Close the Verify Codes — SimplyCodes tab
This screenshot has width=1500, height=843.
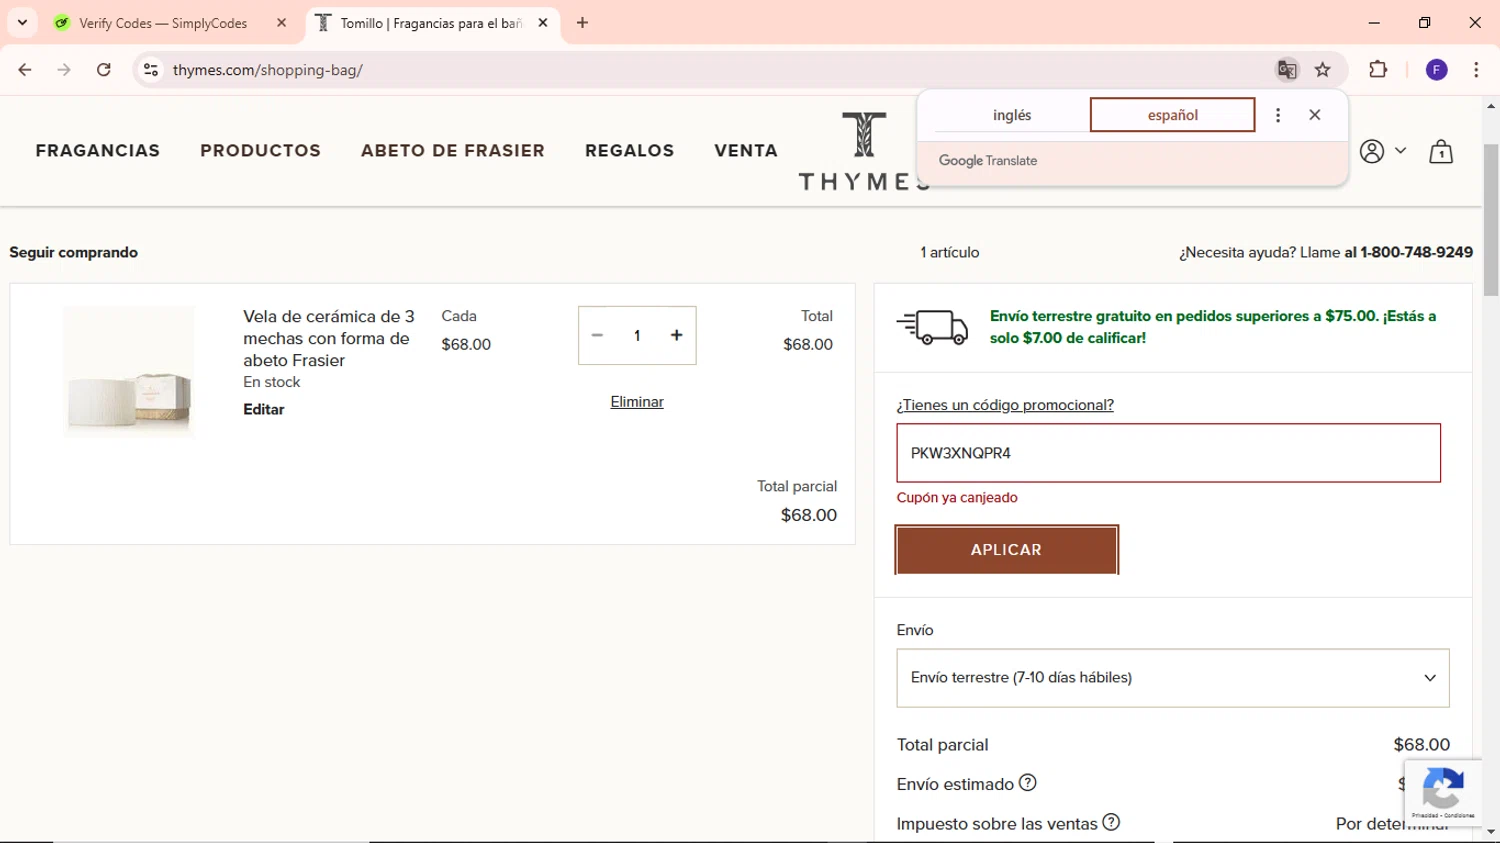click(281, 23)
